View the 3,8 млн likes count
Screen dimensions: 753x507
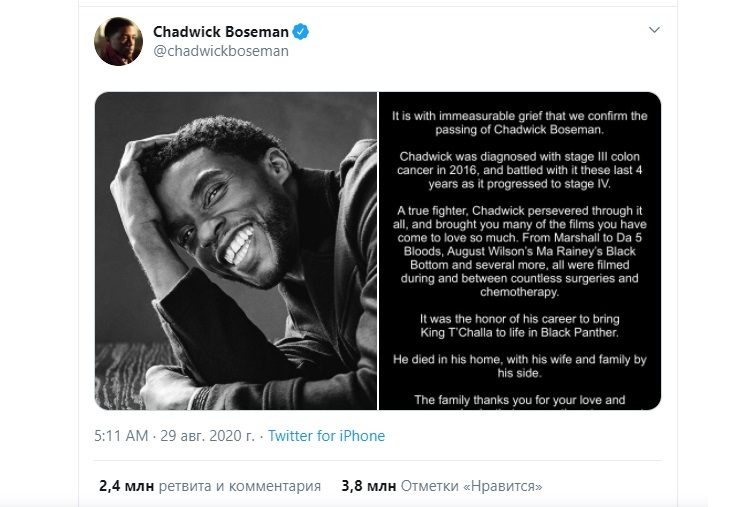click(369, 486)
